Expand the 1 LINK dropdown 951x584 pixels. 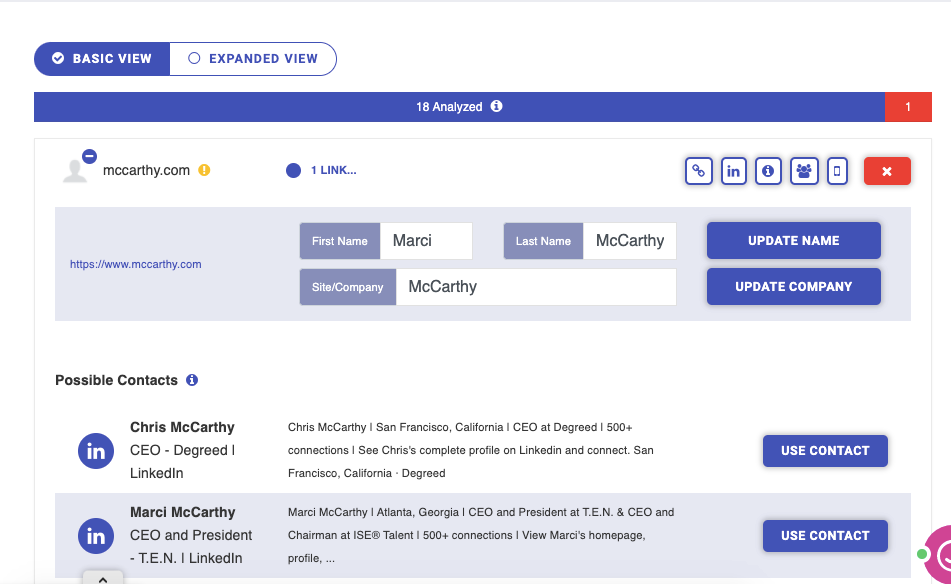click(333, 170)
